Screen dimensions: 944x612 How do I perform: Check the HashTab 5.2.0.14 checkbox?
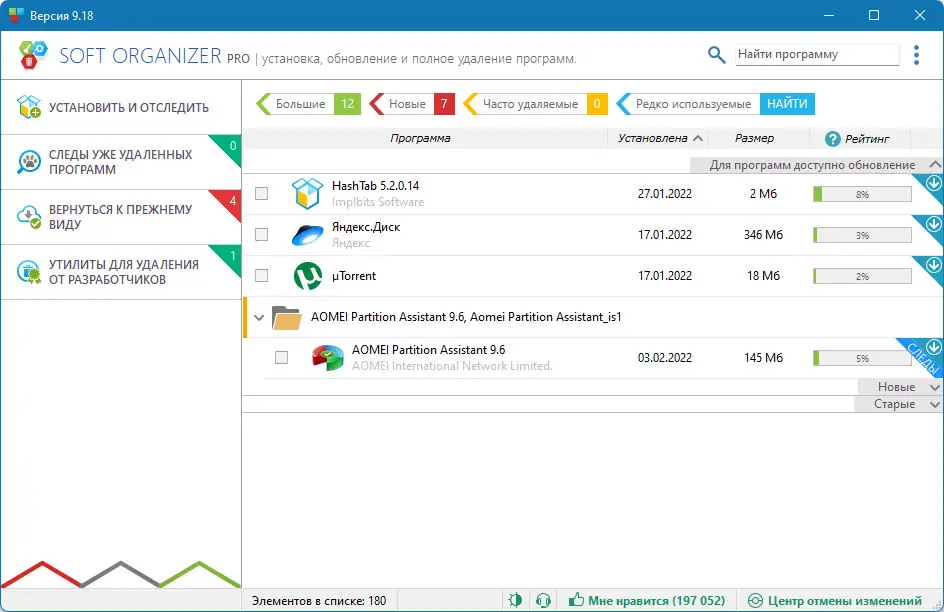point(261,193)
